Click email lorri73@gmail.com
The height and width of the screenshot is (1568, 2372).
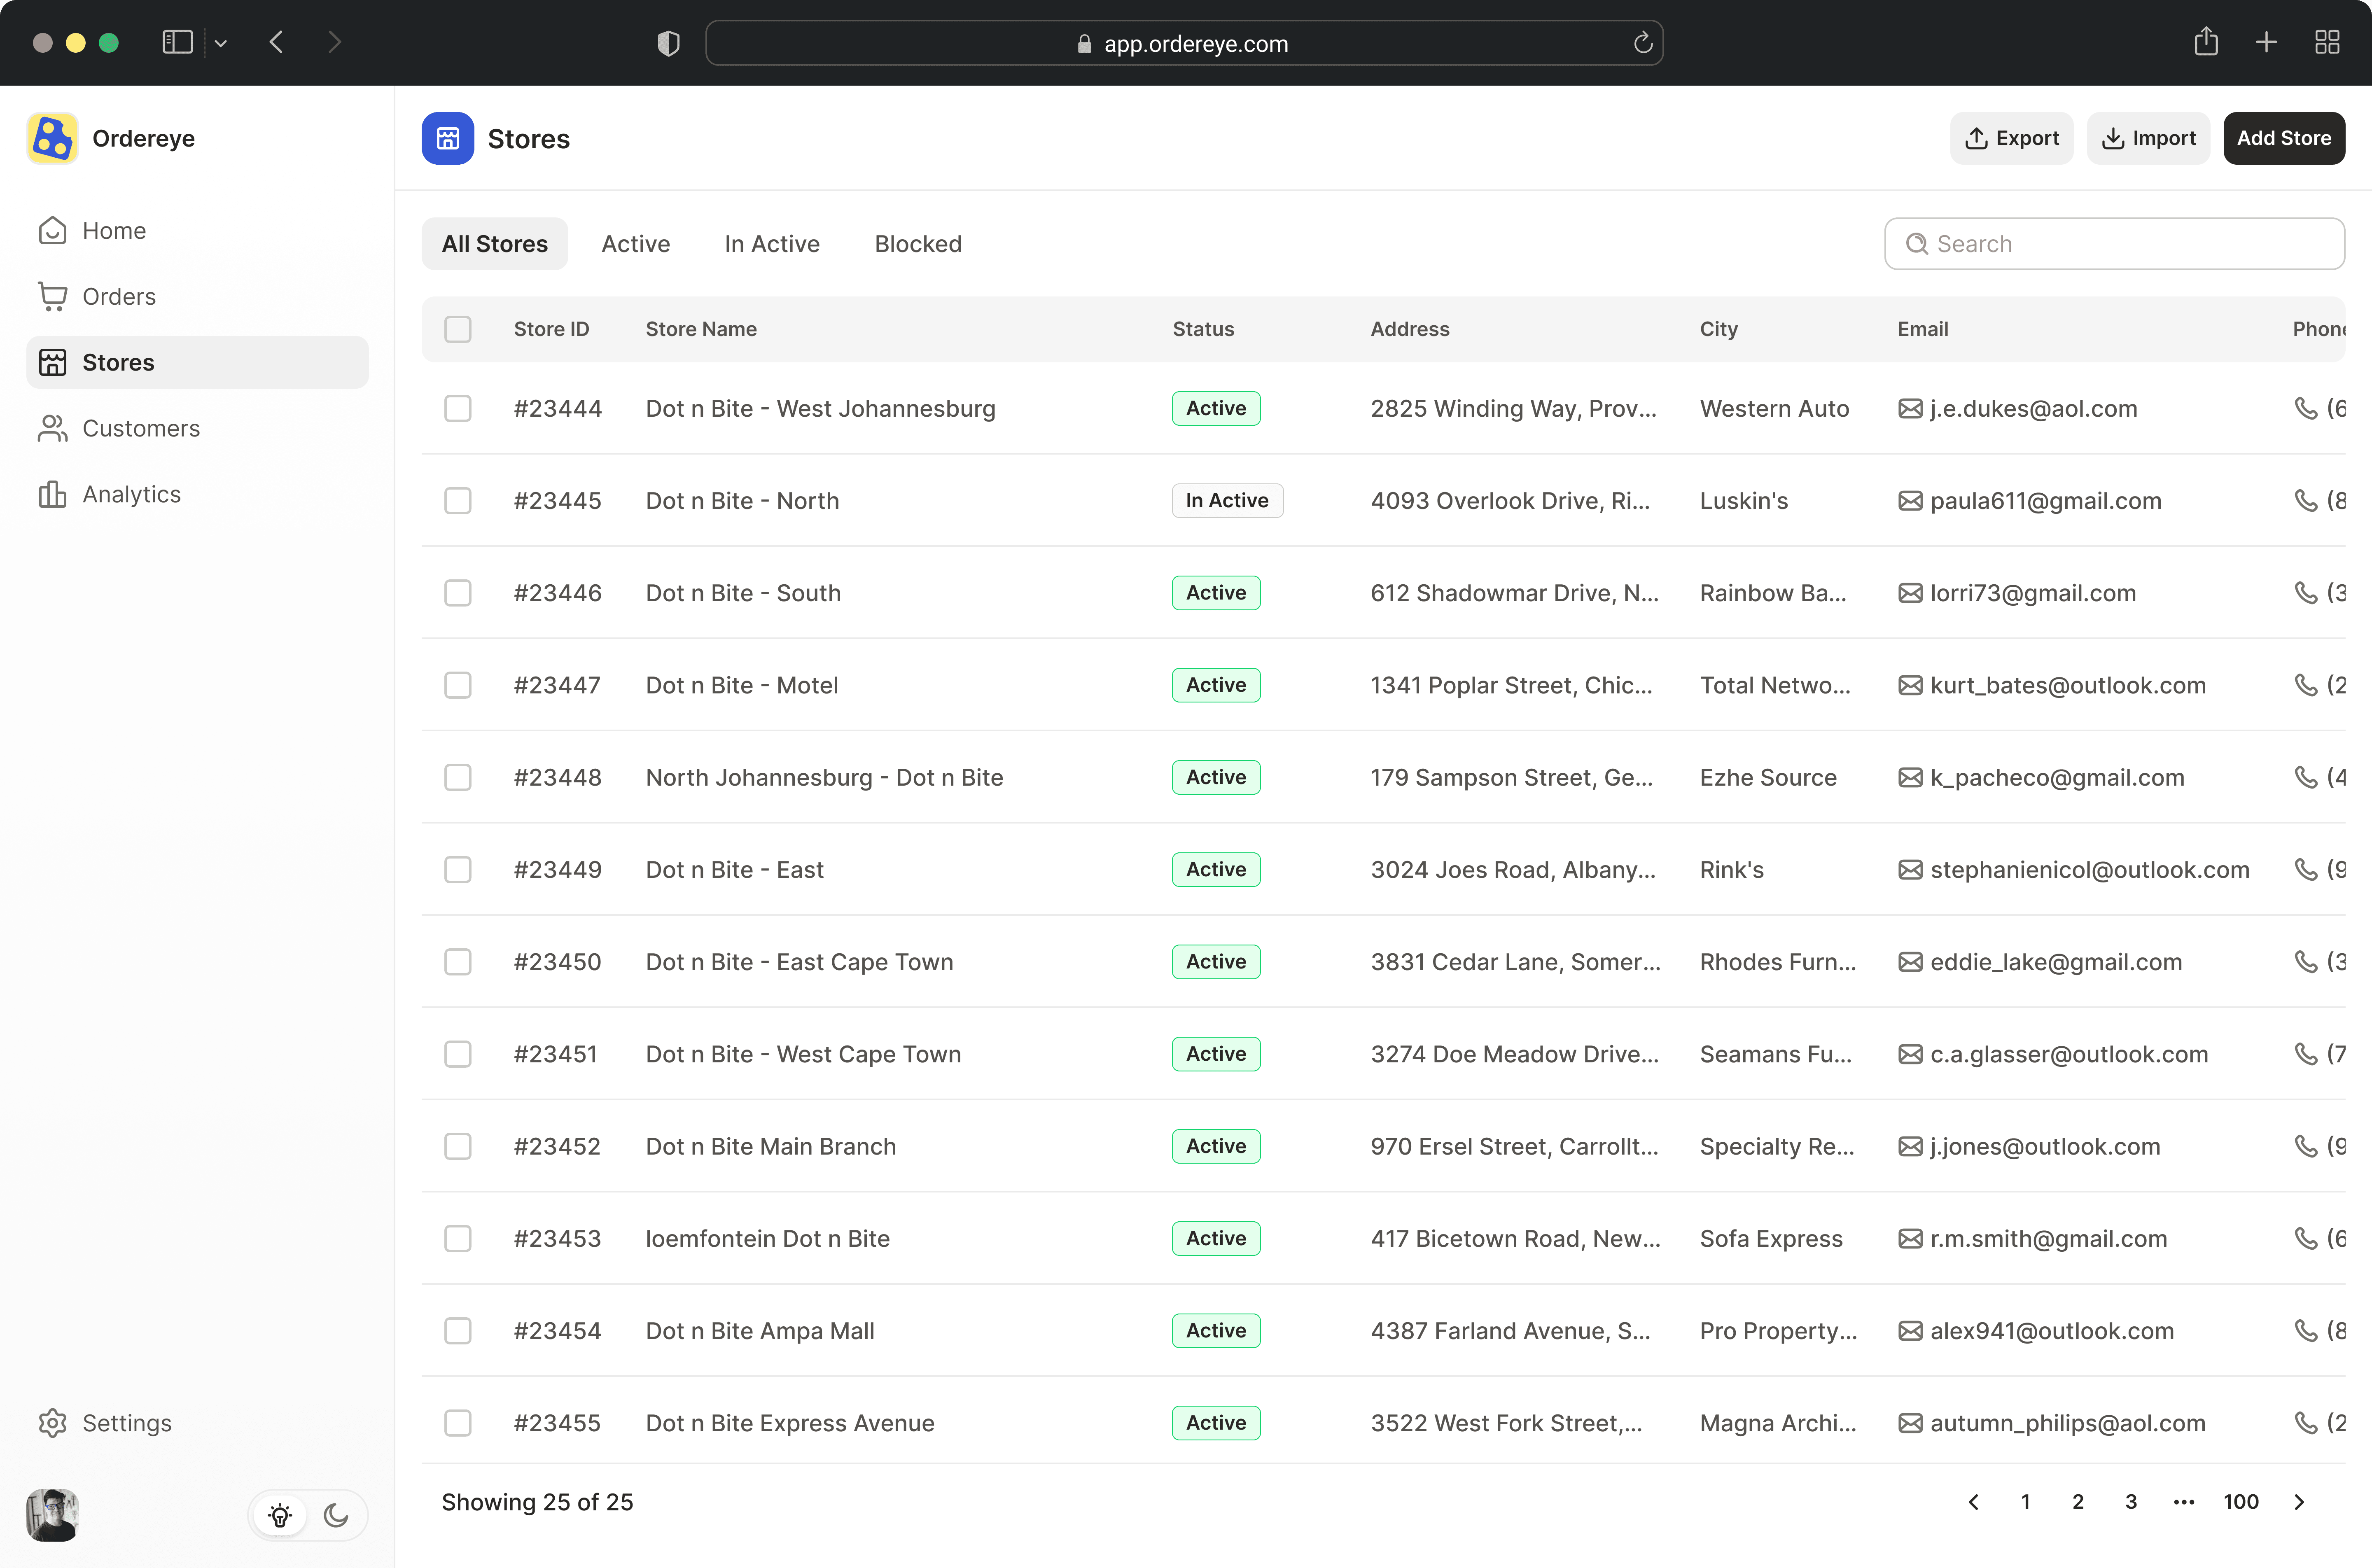[2033, 593]
